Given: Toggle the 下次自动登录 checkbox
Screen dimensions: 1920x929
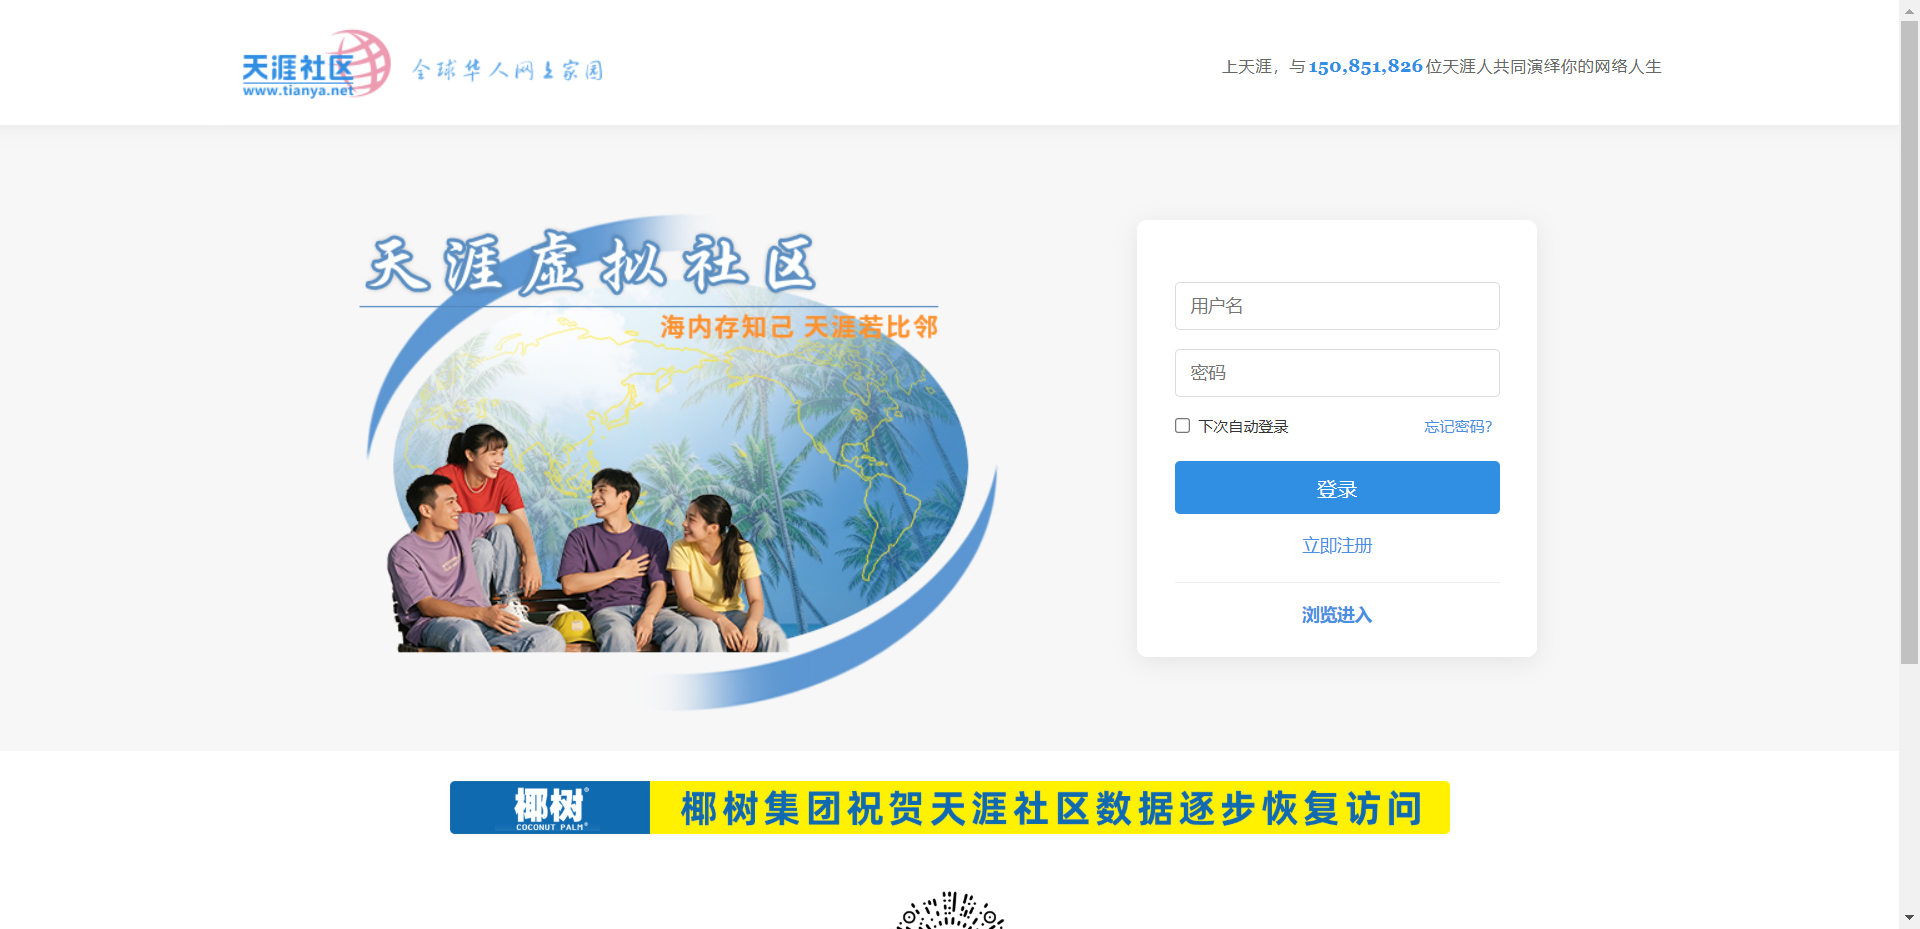Looking at the screenshot, I should coord(1182,426).
